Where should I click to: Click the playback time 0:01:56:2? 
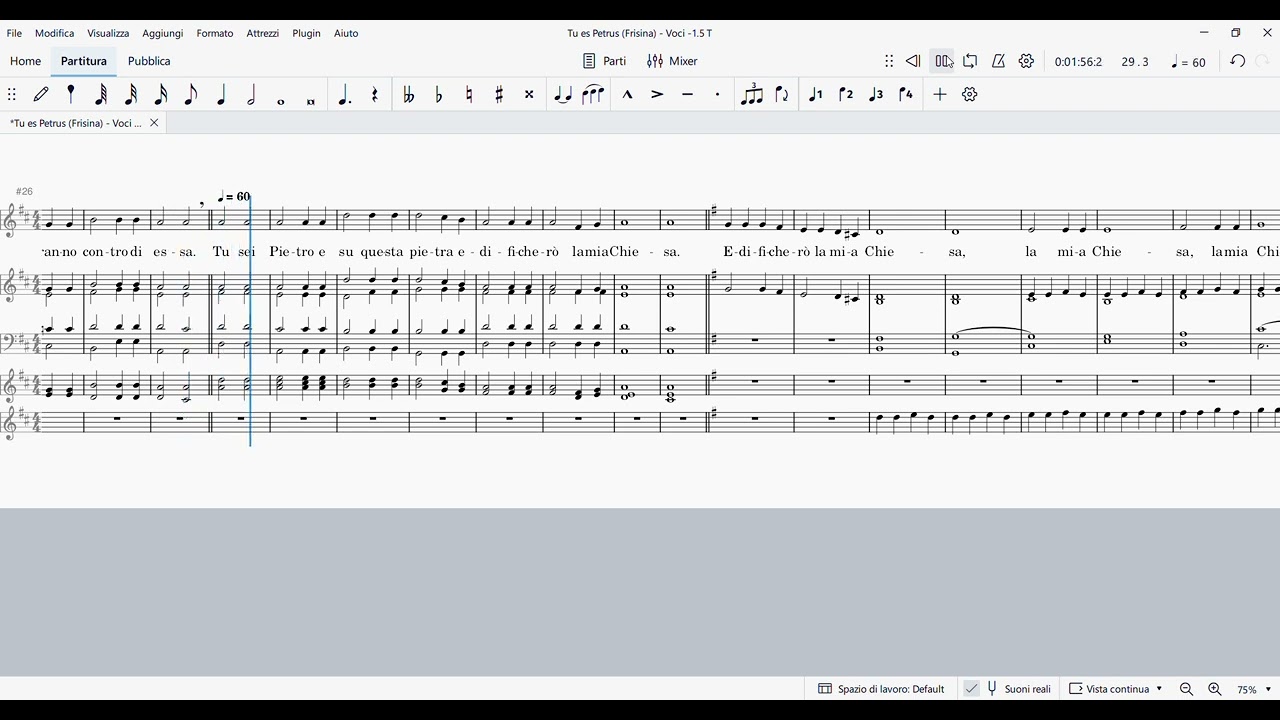[x=1078, y=62]
